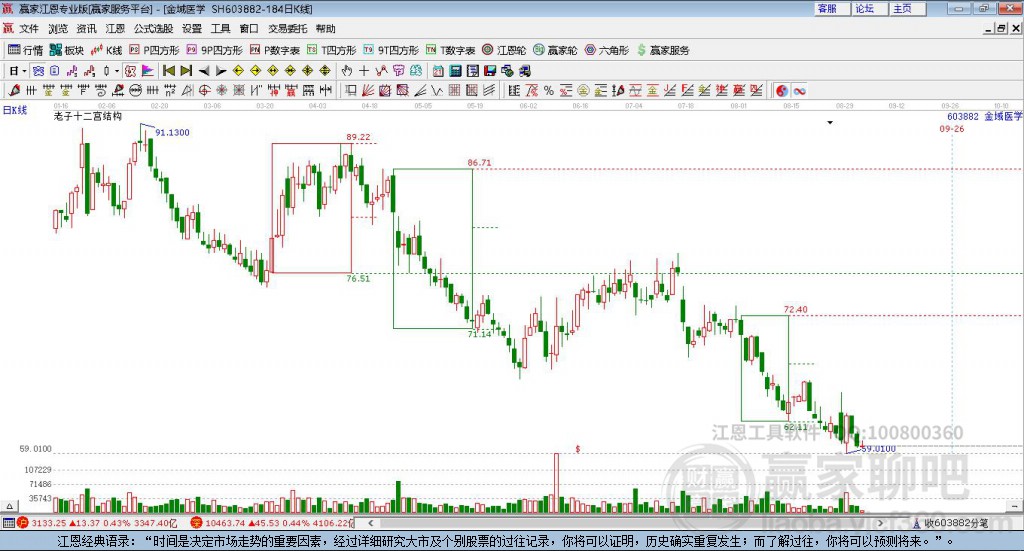Open the 板块 sector view
This screenshot has height=551, width=1024.
pyautogui.click(x=67, y=50)
